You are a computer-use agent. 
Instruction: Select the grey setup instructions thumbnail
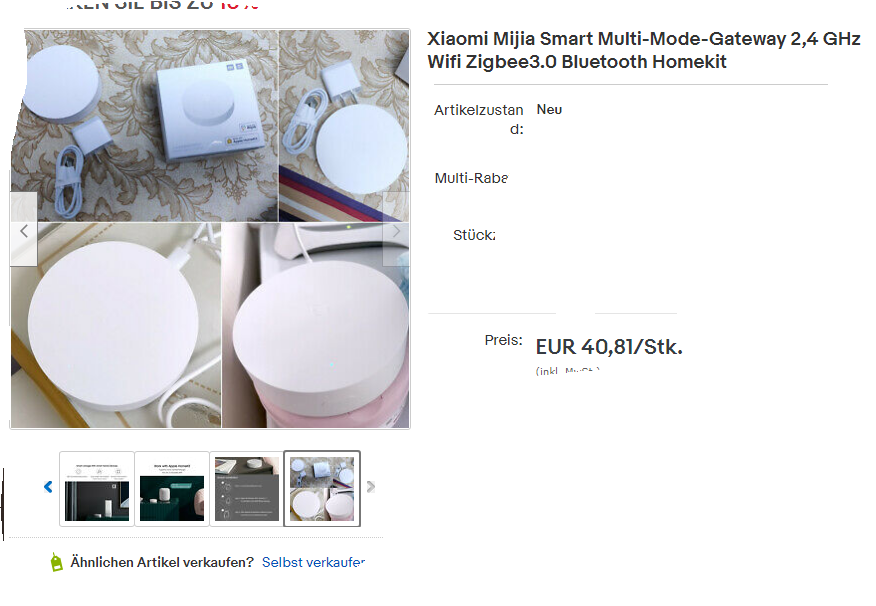click(x=247, y=489)
